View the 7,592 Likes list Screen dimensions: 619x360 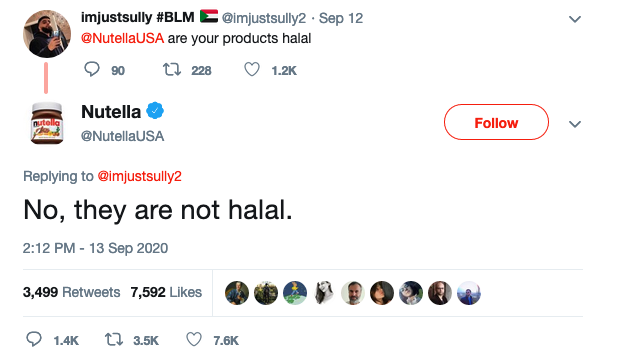166,292
